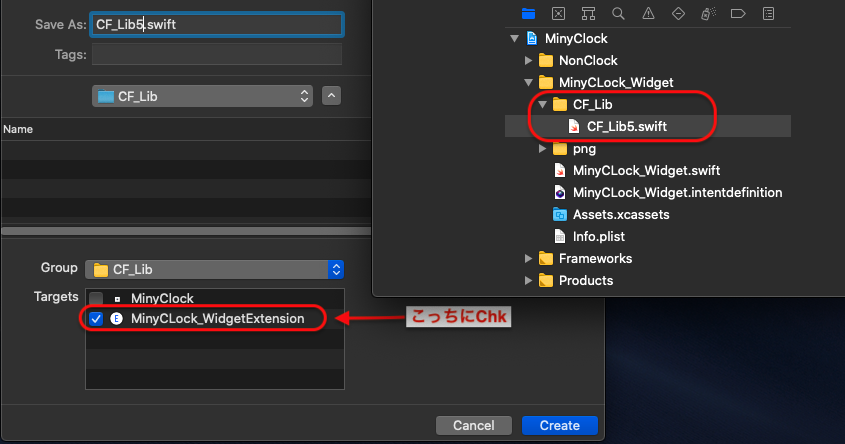The width and height of the screenshot is (845, 444).
Task: Open the Issue navigator warning icon
Action: tap(648, 14)
